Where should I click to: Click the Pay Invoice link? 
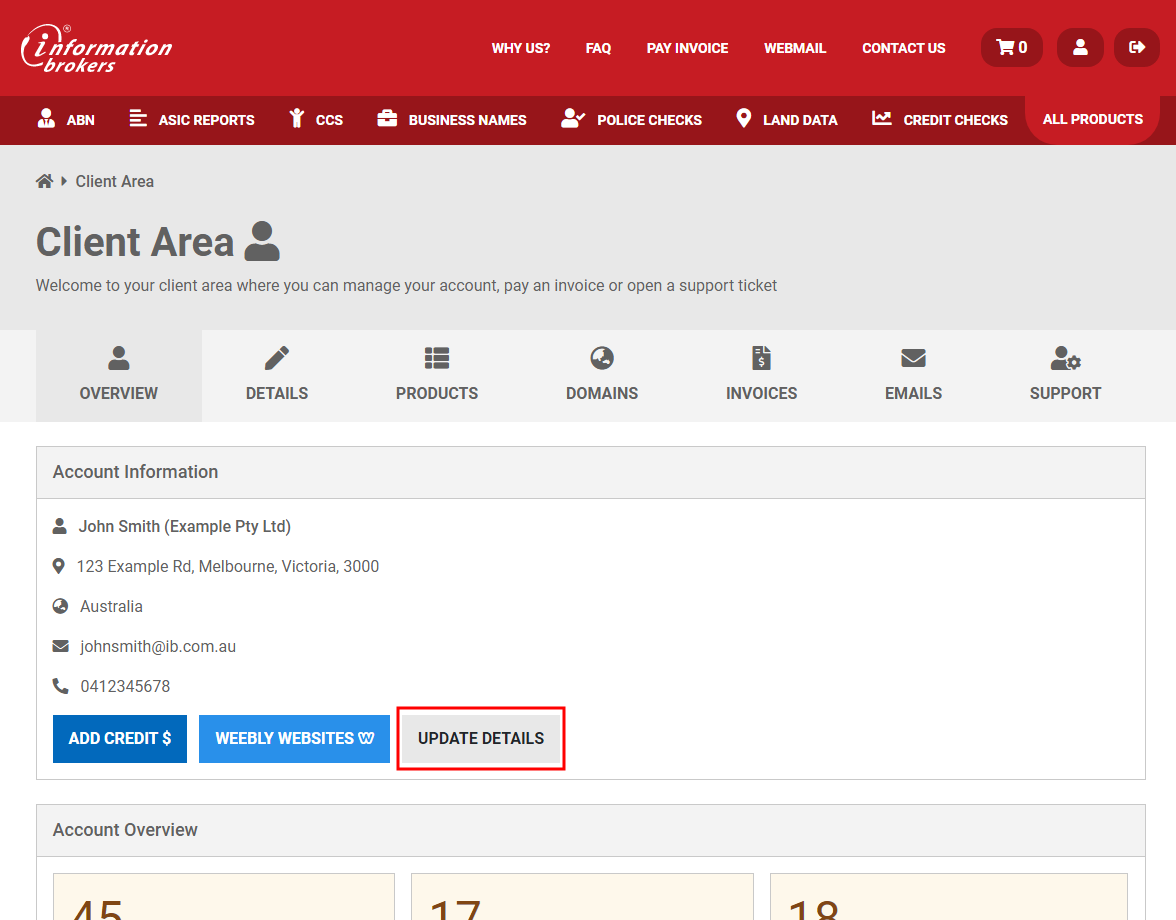[687, 48]
